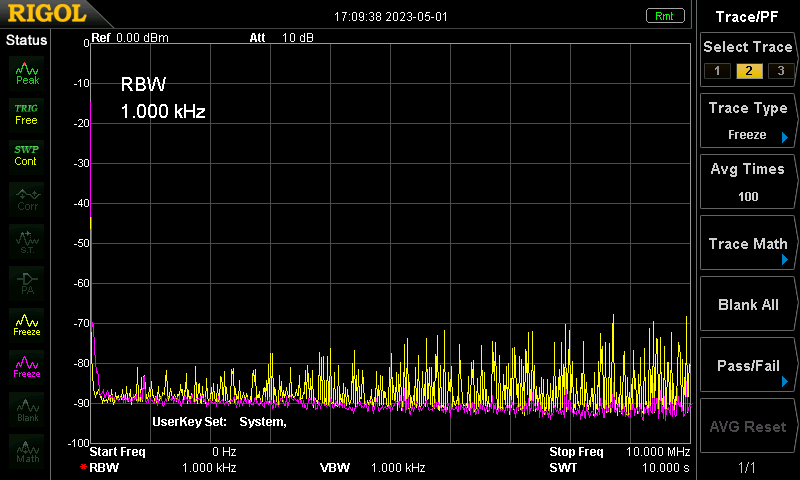The width and height of the screenshot is (800, 480).
Task: Click the VBW 1.000 kHz readout
Action: [372, 468]
